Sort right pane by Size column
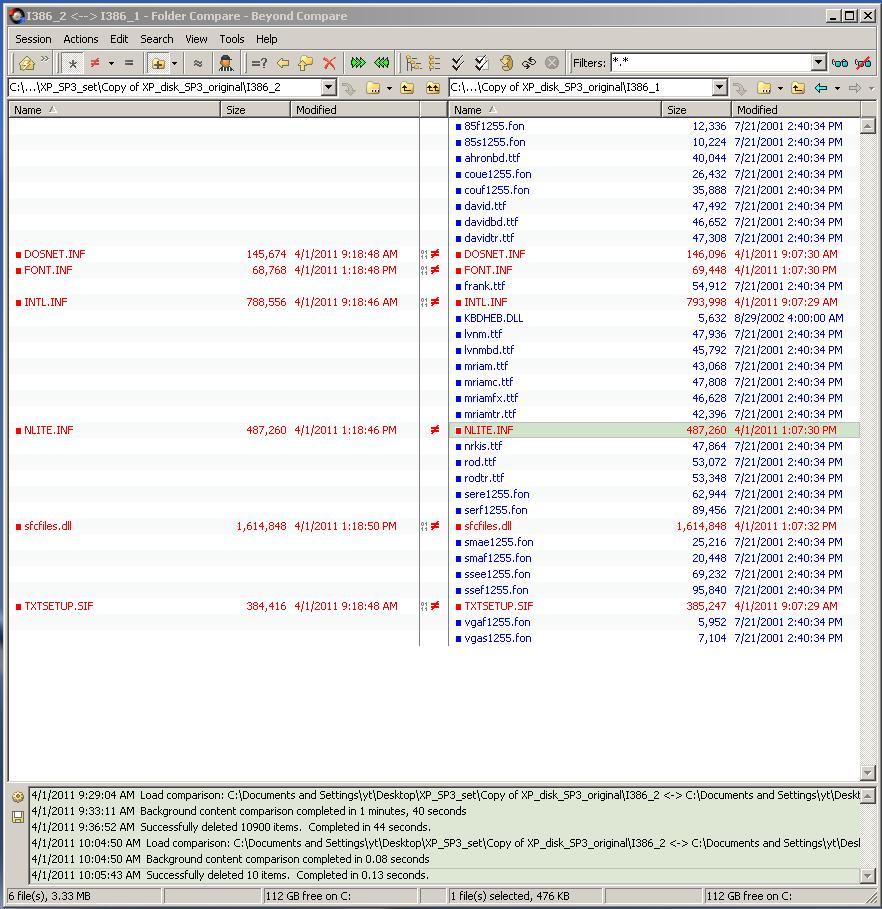The image size is (882, 909). [x=696, y=110]
